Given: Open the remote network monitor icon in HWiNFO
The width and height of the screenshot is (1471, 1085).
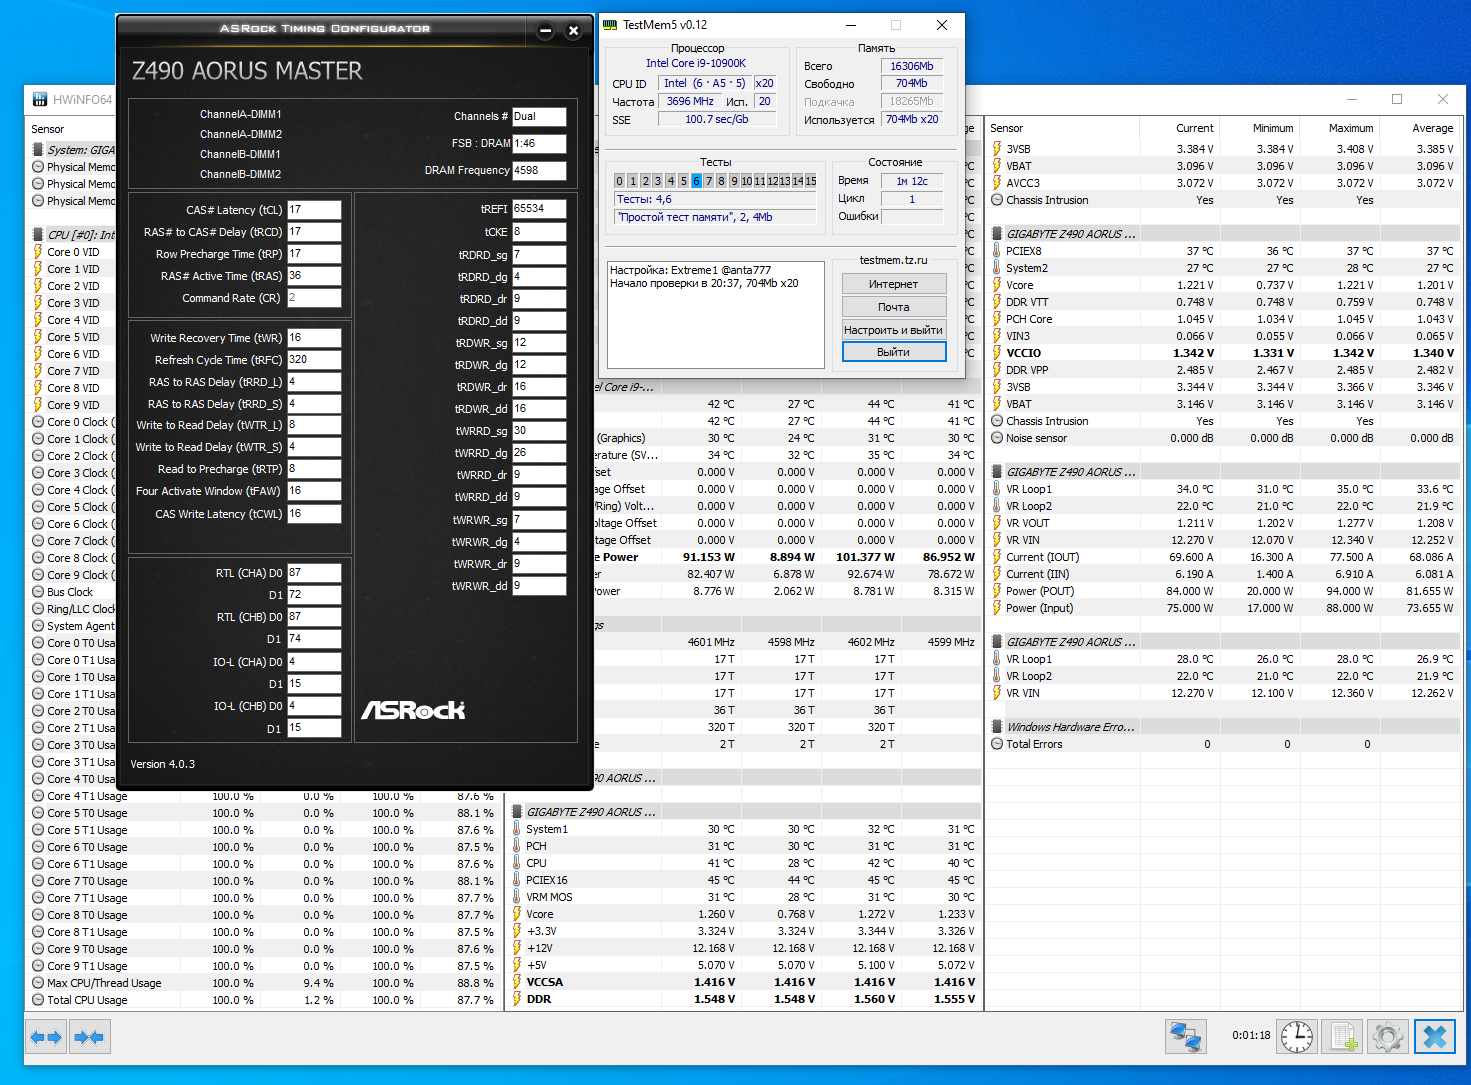Looking at the screenshot, I should [x=1186, y=1036].
